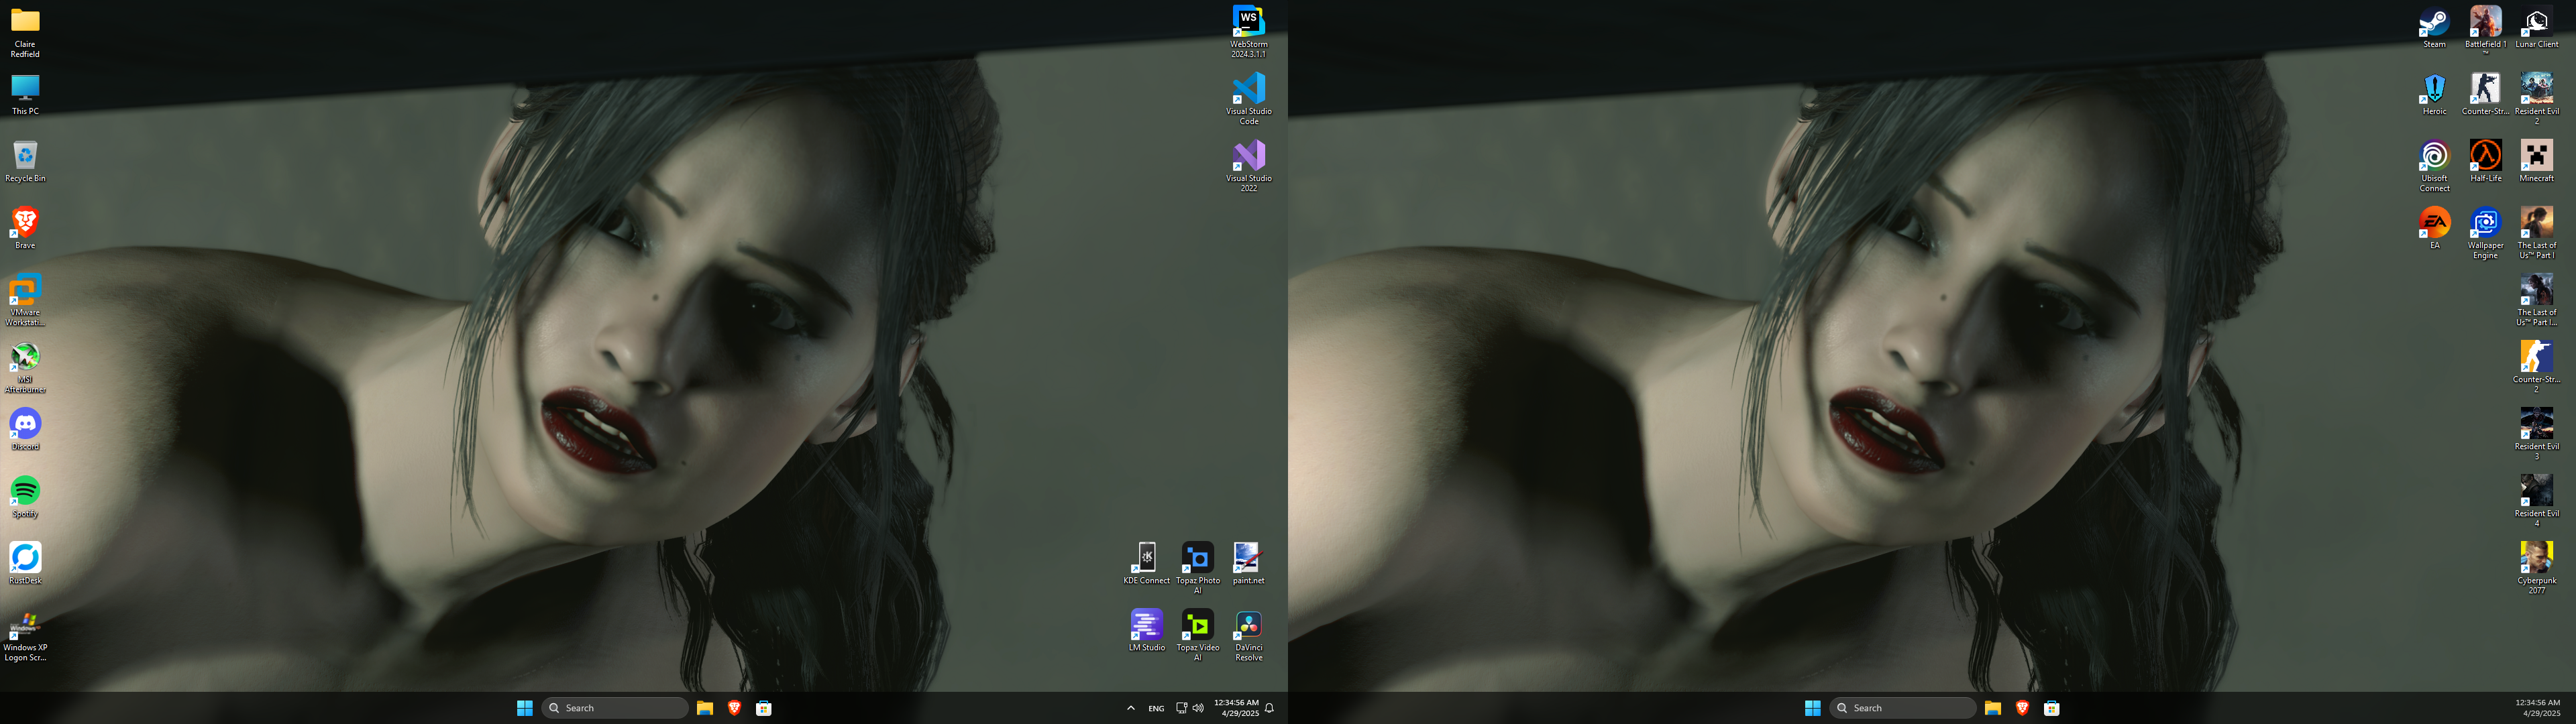The width and height of the screenshot is (2576, 724).
Task: Select the Lunar Client shortcut
Action: click(x=2536, y=27)
